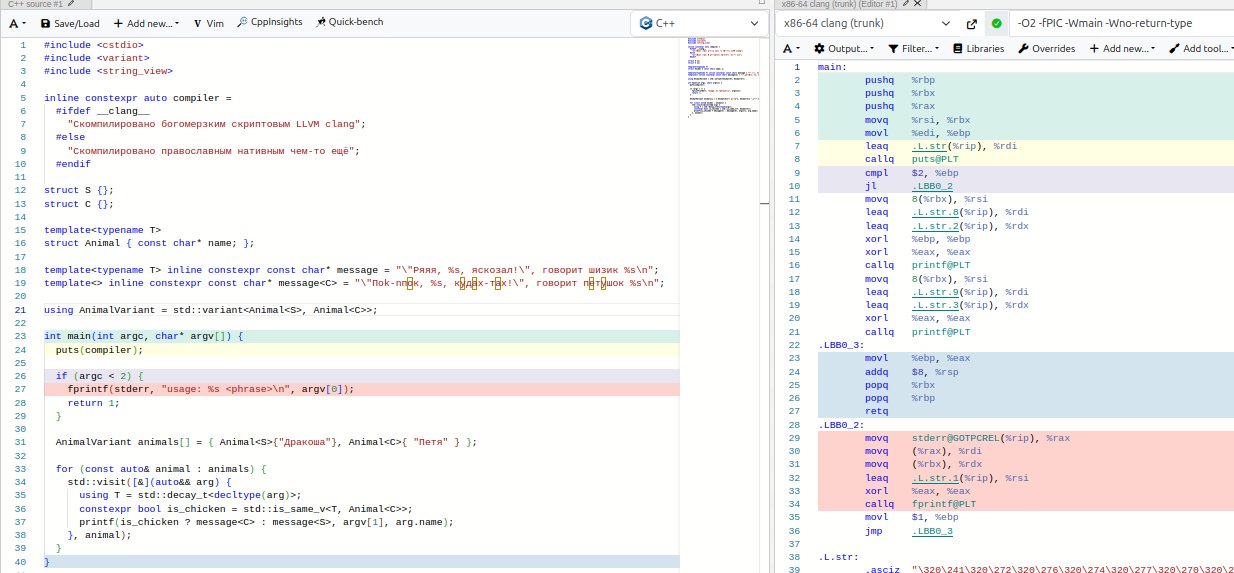Jump to .LBB0_2 label from the jl instruction
Screen dimensions: 1234x573
(x=932, y=186)
